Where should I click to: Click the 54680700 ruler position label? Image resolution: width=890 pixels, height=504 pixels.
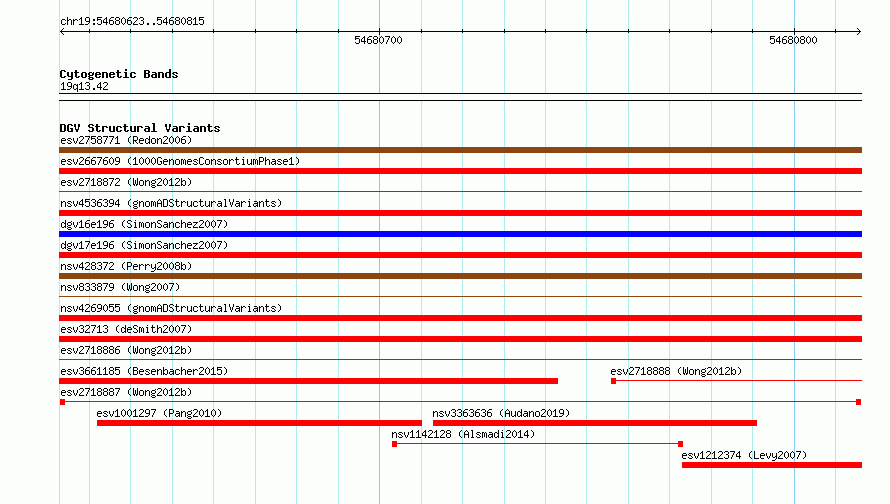tap(378, 40)
